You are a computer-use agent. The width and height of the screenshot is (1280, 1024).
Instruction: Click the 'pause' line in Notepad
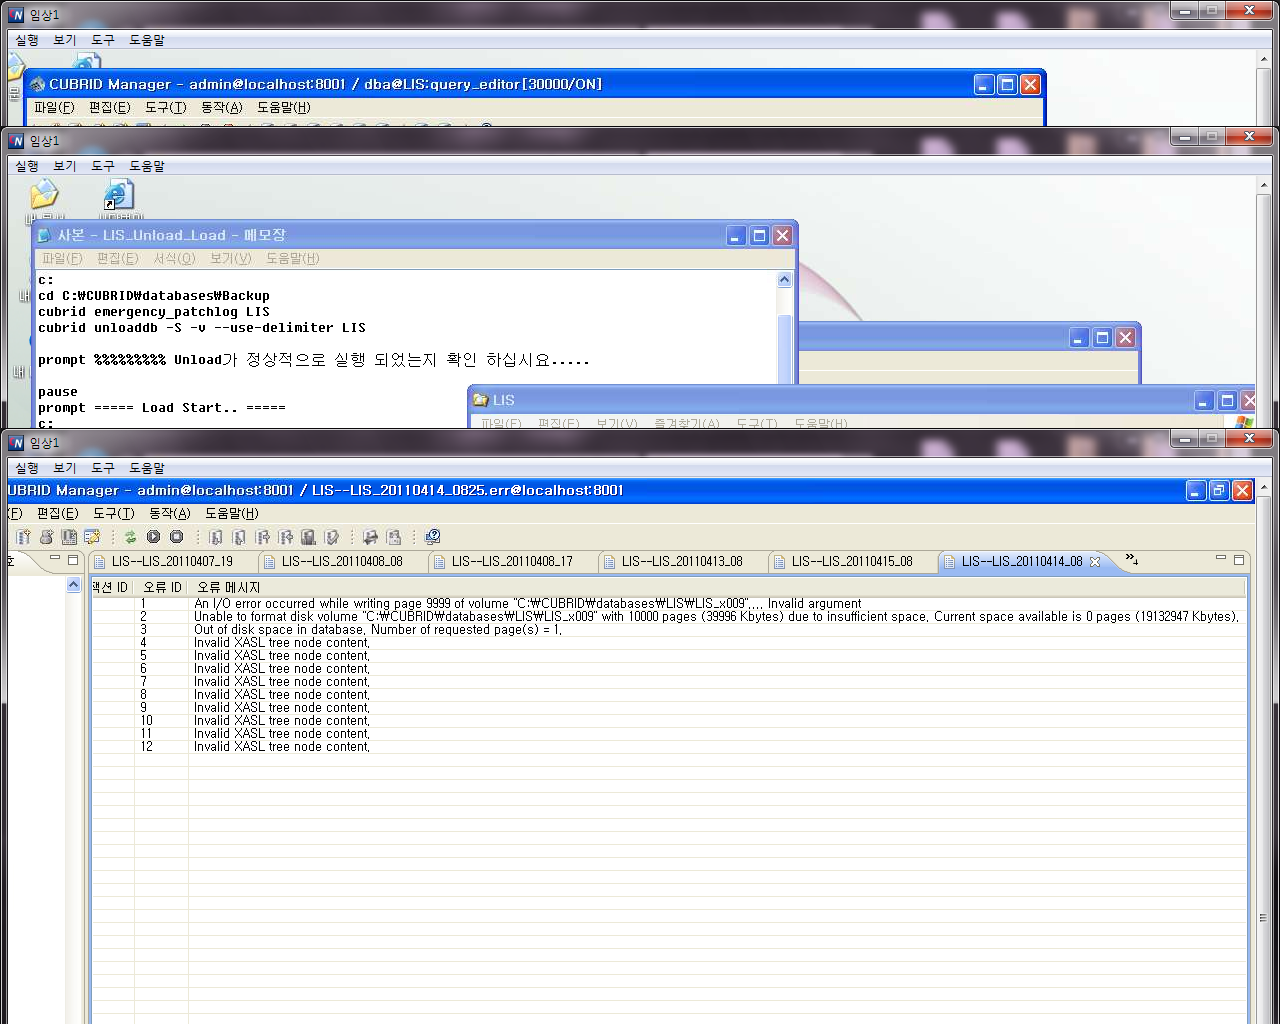(x=58, y=392)
